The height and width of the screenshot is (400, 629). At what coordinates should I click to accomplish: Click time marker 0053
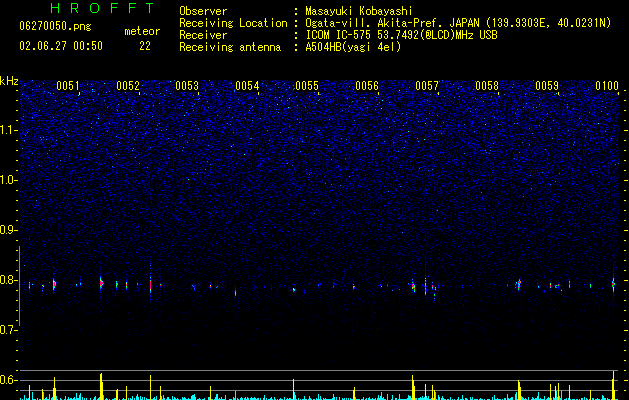coord(187,86)
